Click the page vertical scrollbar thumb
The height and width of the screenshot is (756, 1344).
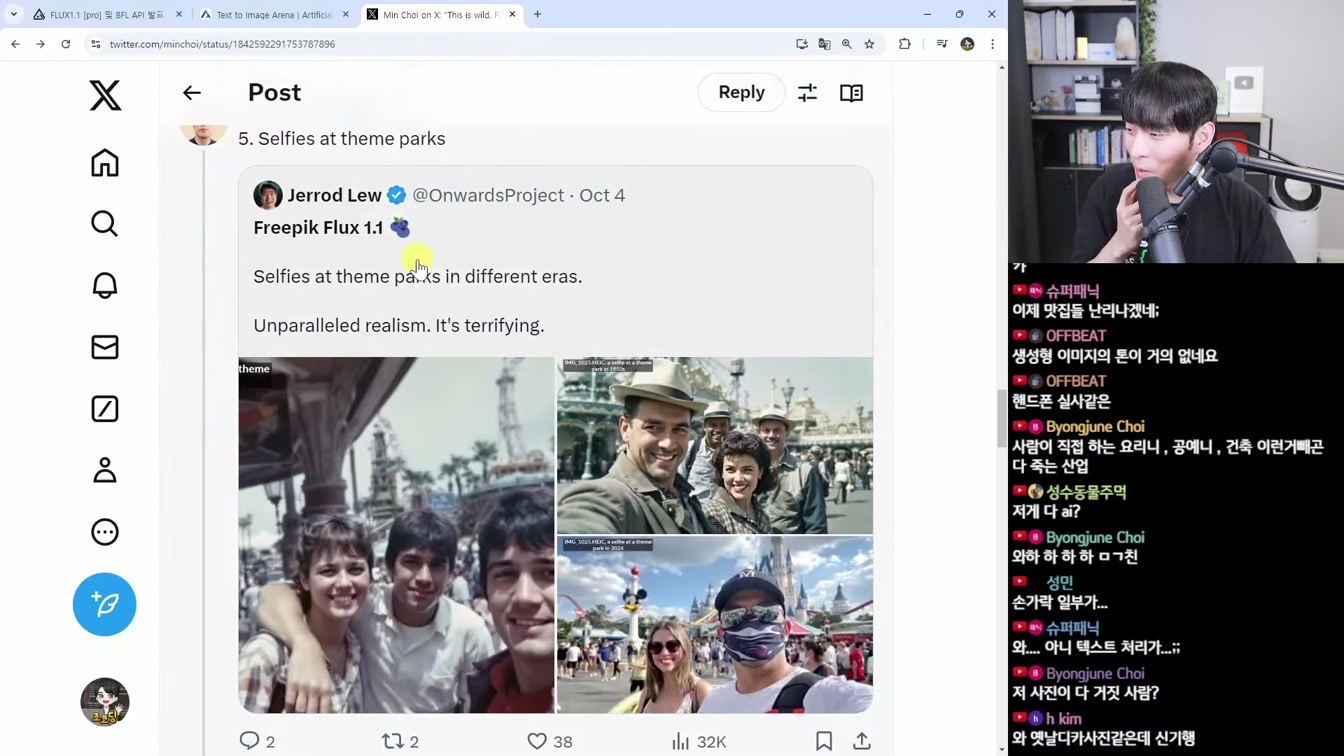(1002, 418)
